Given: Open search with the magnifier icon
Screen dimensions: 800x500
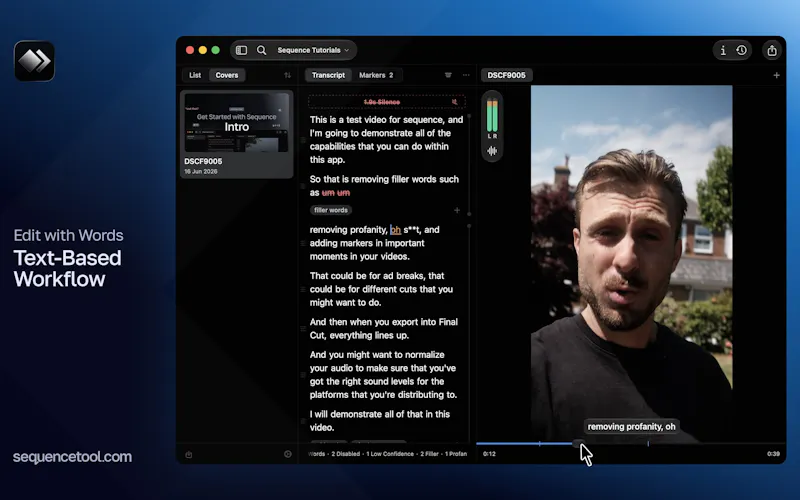Looking at the screenshot, I should point(261,50).
